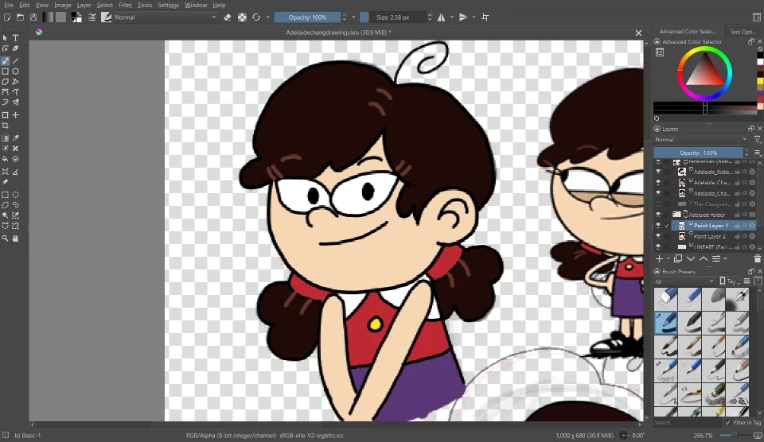Select the Pan hand tool
Viewport: 764px width, 442px height.
pyautogui.click(x=16, y=238)
